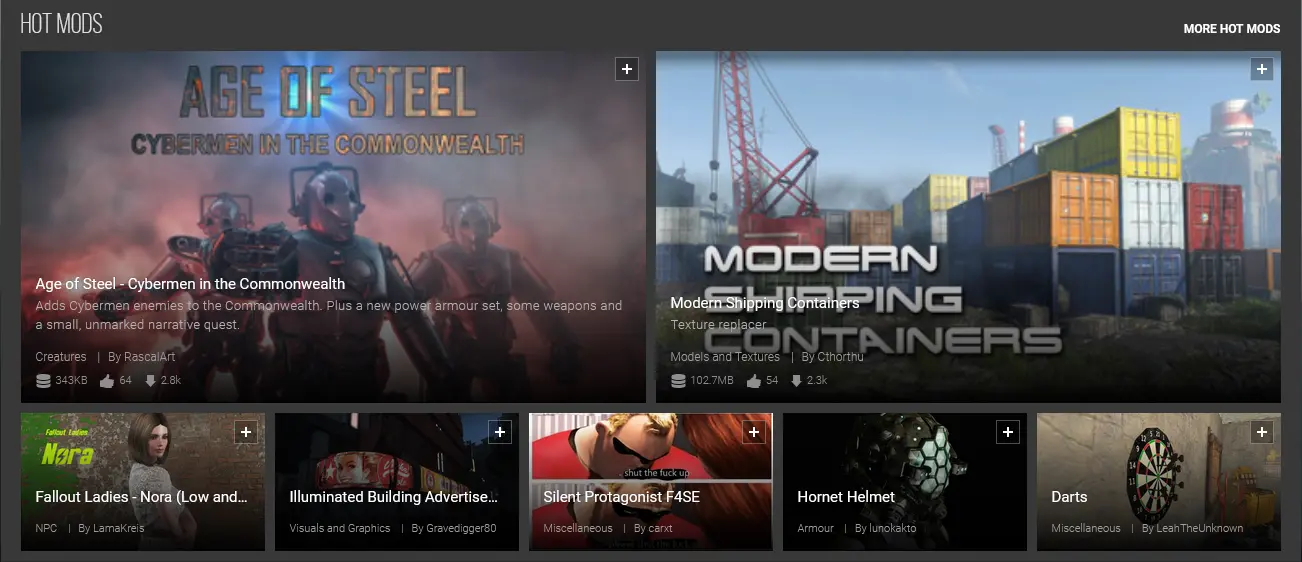Visit author Gravedigger80's profile

[462, 528]
